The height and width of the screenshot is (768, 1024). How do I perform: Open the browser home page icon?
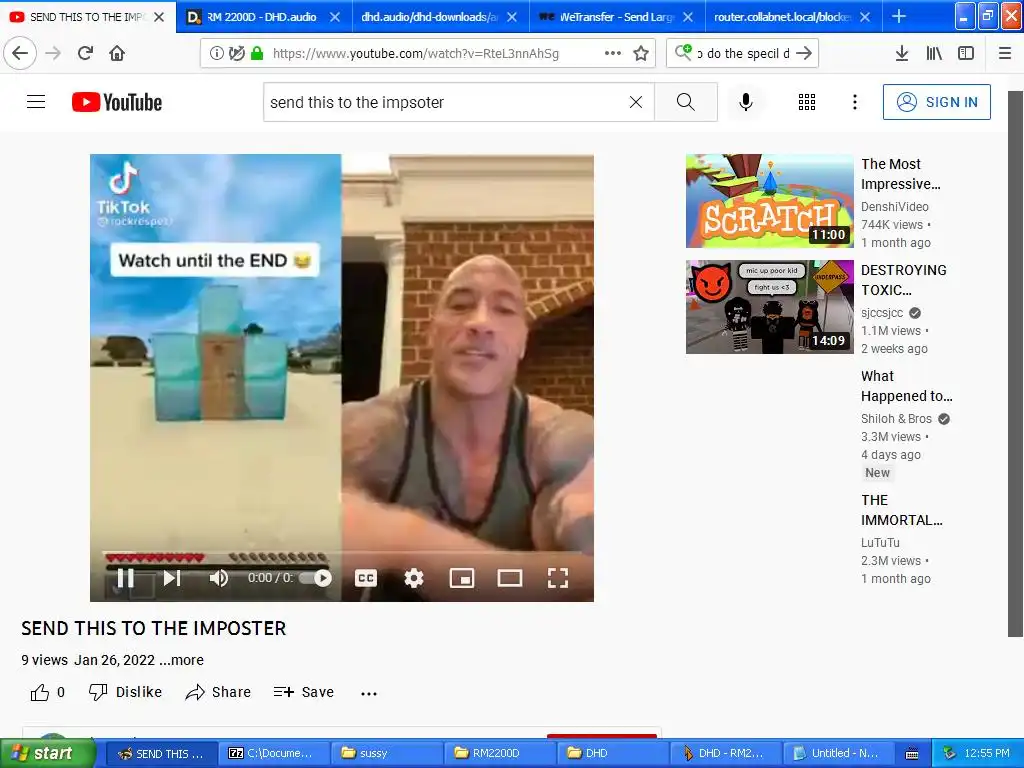[117, 53]
